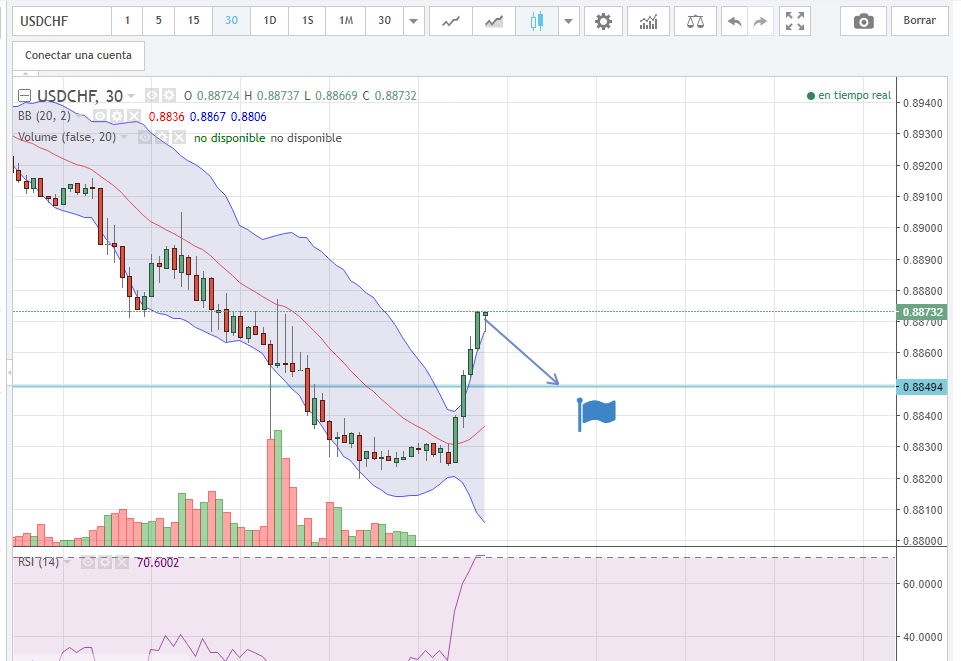
Task: Open dropdown next to Volume (false, 20)
Action: point(124,137)
